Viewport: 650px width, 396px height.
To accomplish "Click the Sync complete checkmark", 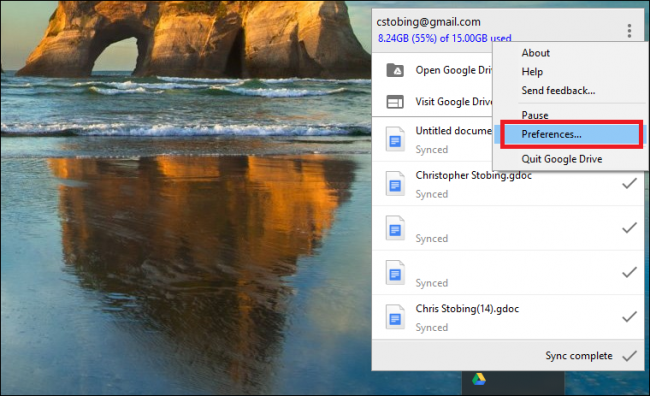I will pos(629,356).
